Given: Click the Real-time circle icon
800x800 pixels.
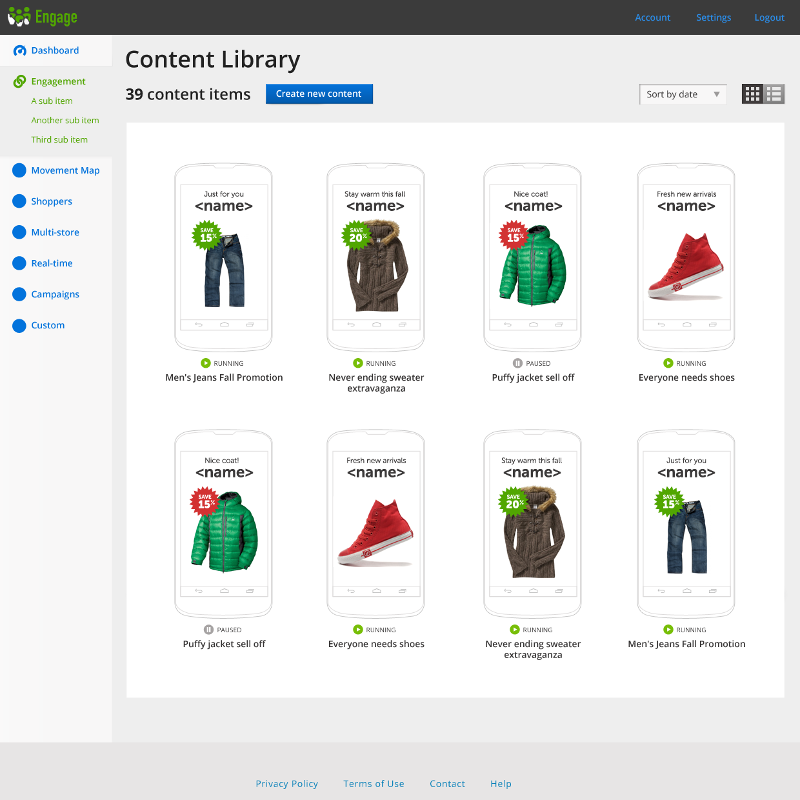Looking at the screenshot, I should tap(19, 264).
